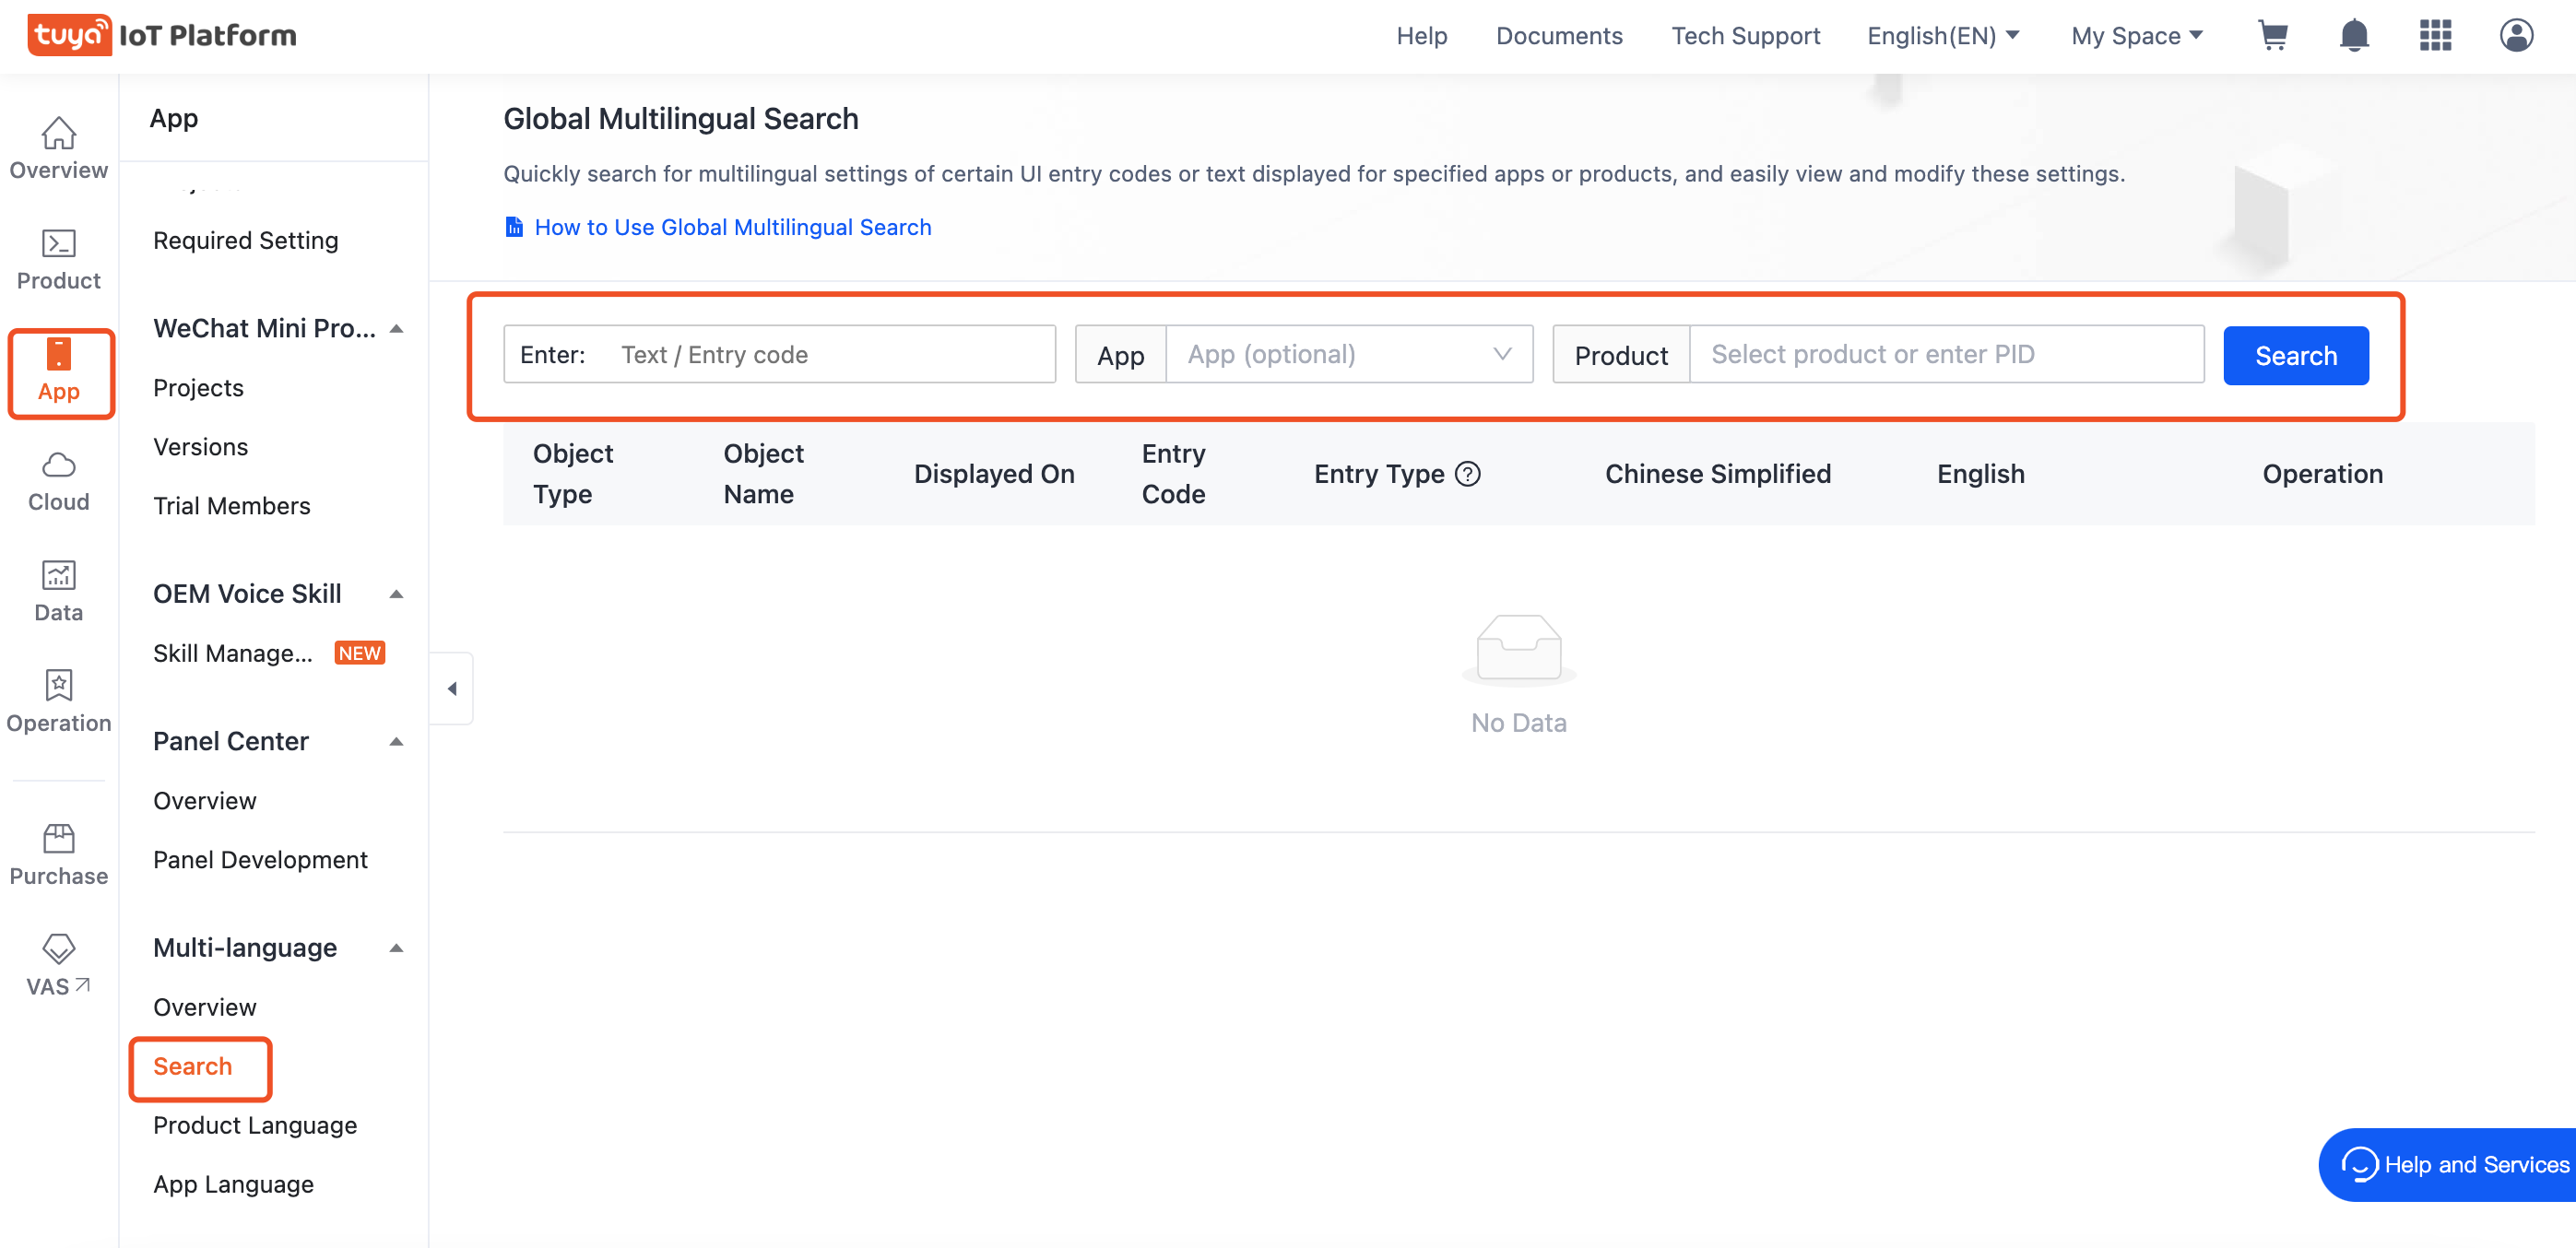Open Tech Support in the top bar

point(1745,36)
